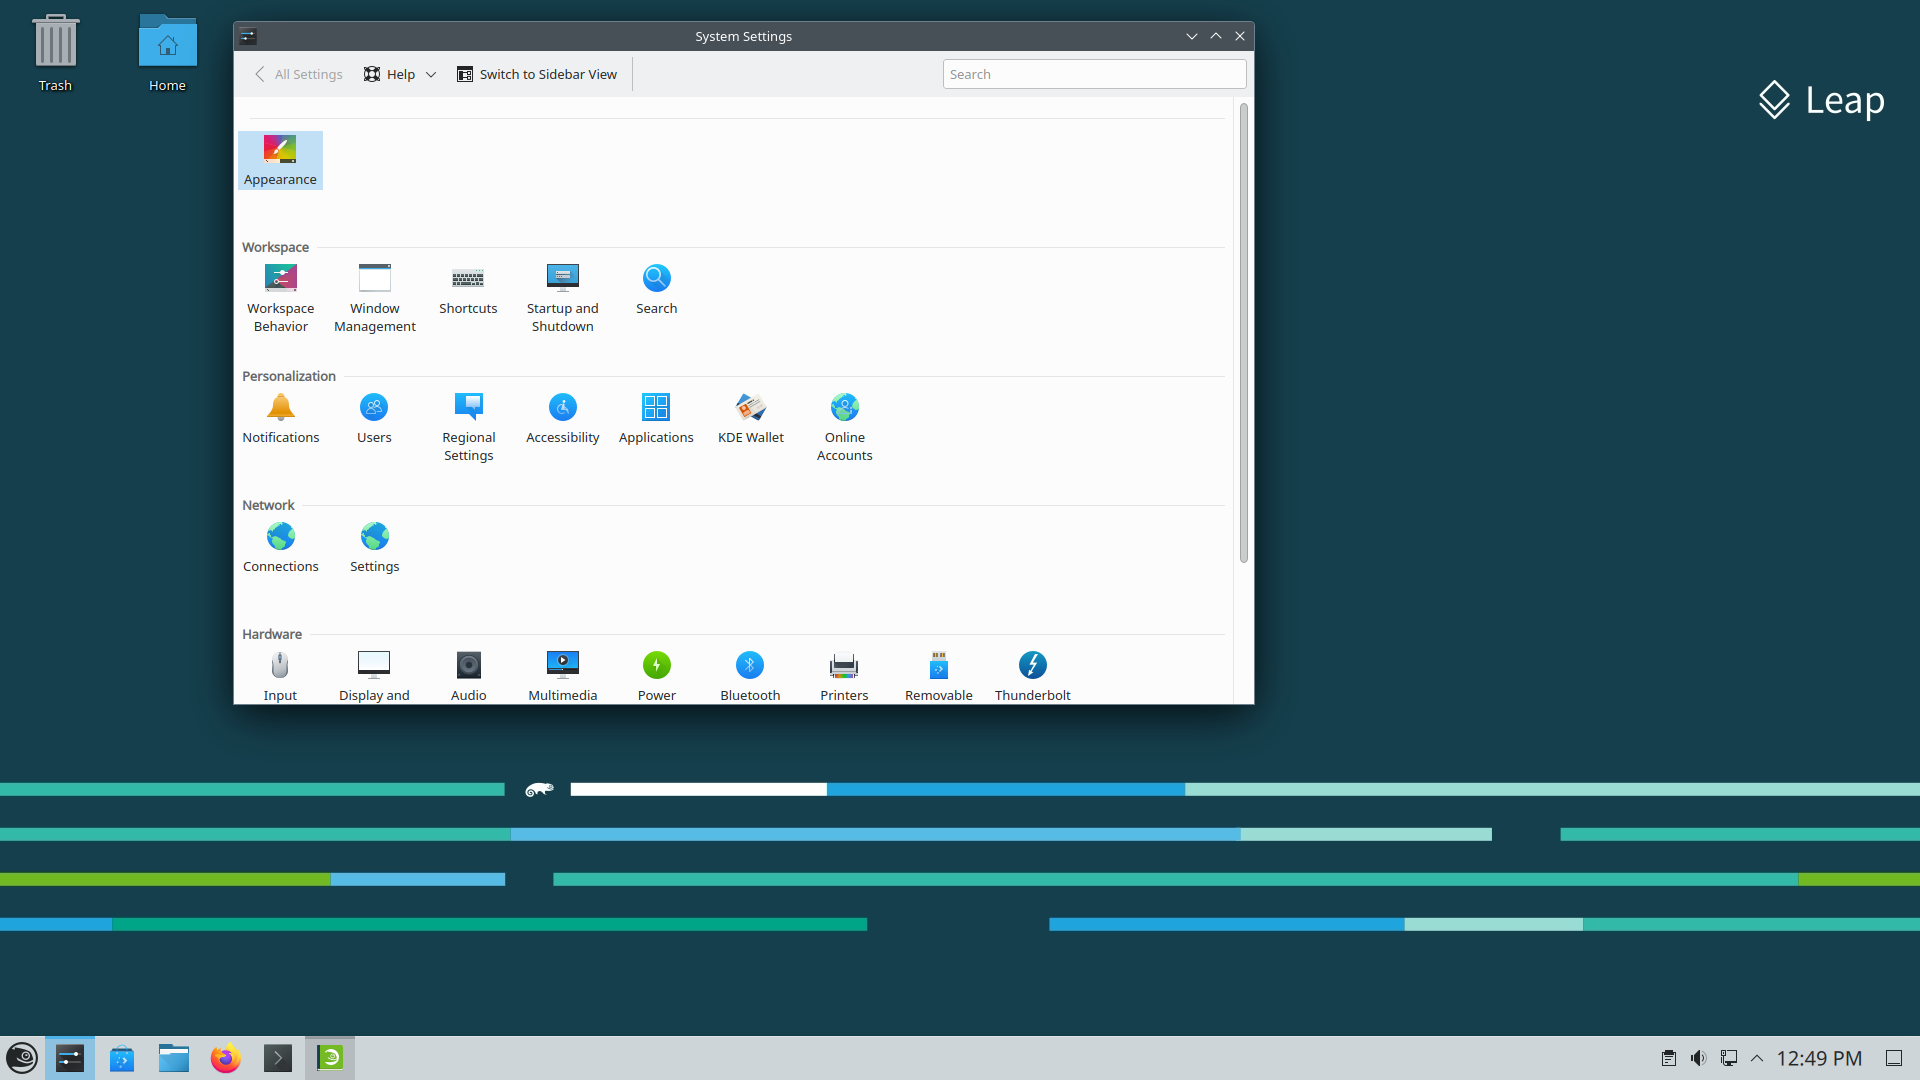Click the Show Desktop button
1920x1080 pixels.
1894,1058
